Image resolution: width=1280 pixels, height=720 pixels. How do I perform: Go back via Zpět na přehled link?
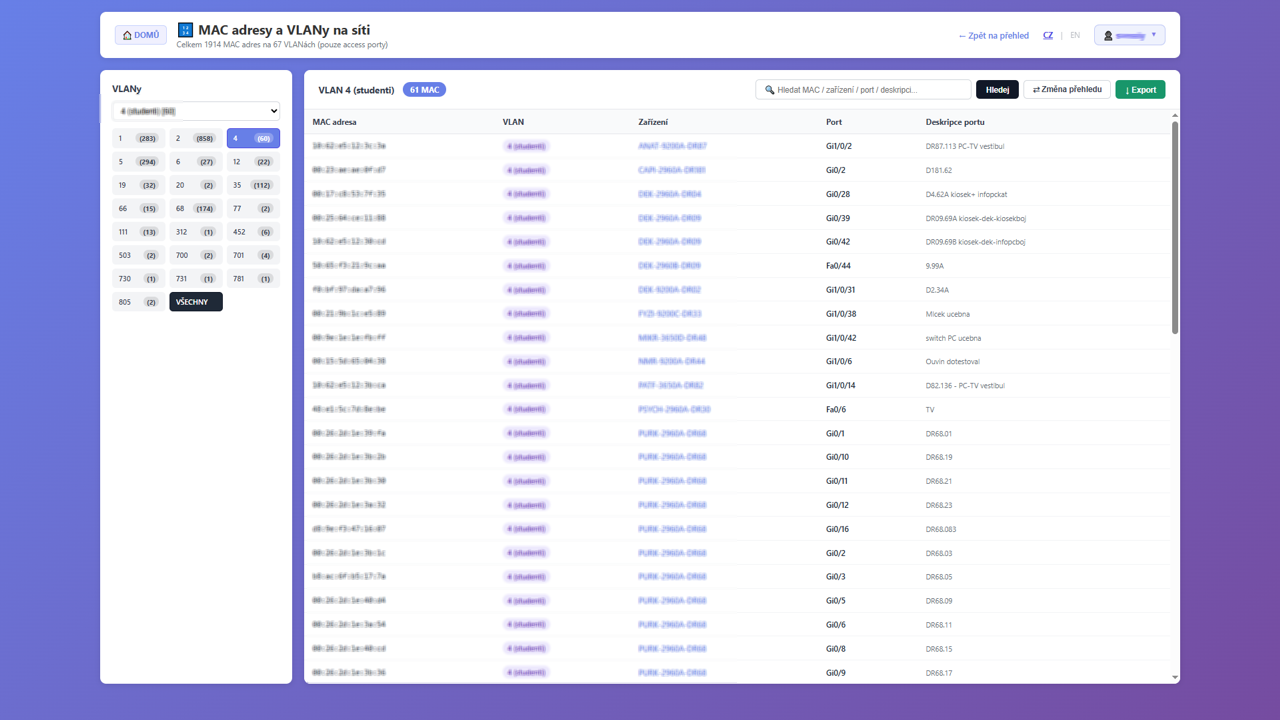pyautogui.click(x=993, y=35)
